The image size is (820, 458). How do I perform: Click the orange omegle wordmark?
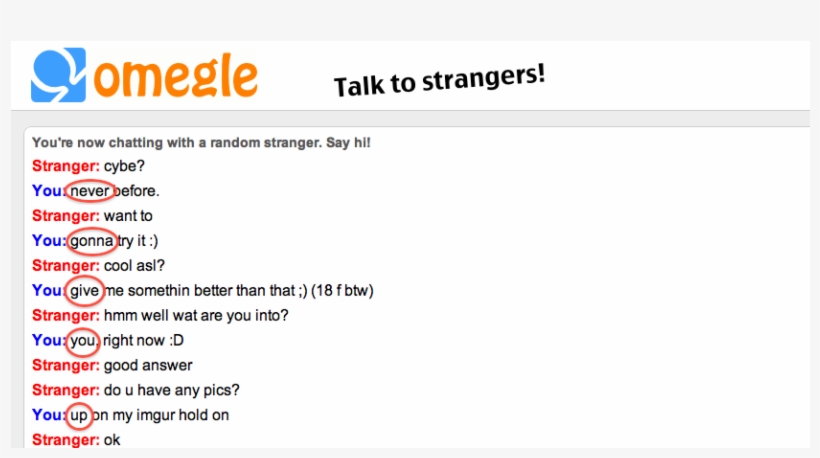(180, 77)
